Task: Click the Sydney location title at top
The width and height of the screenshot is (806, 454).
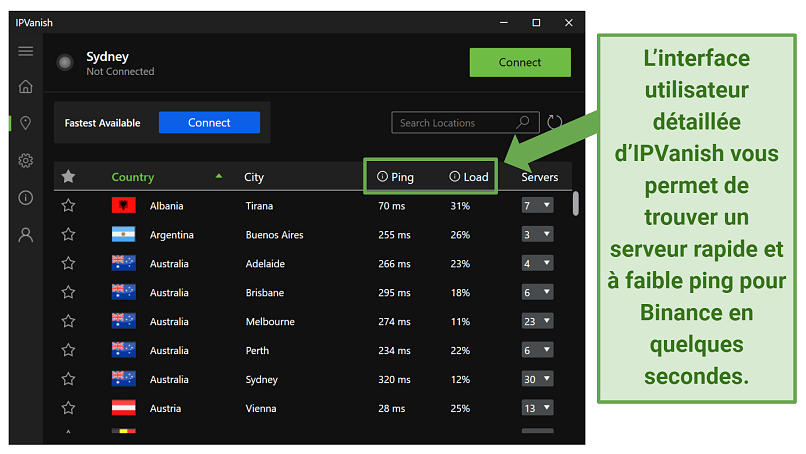Action: tap(107, 57)
